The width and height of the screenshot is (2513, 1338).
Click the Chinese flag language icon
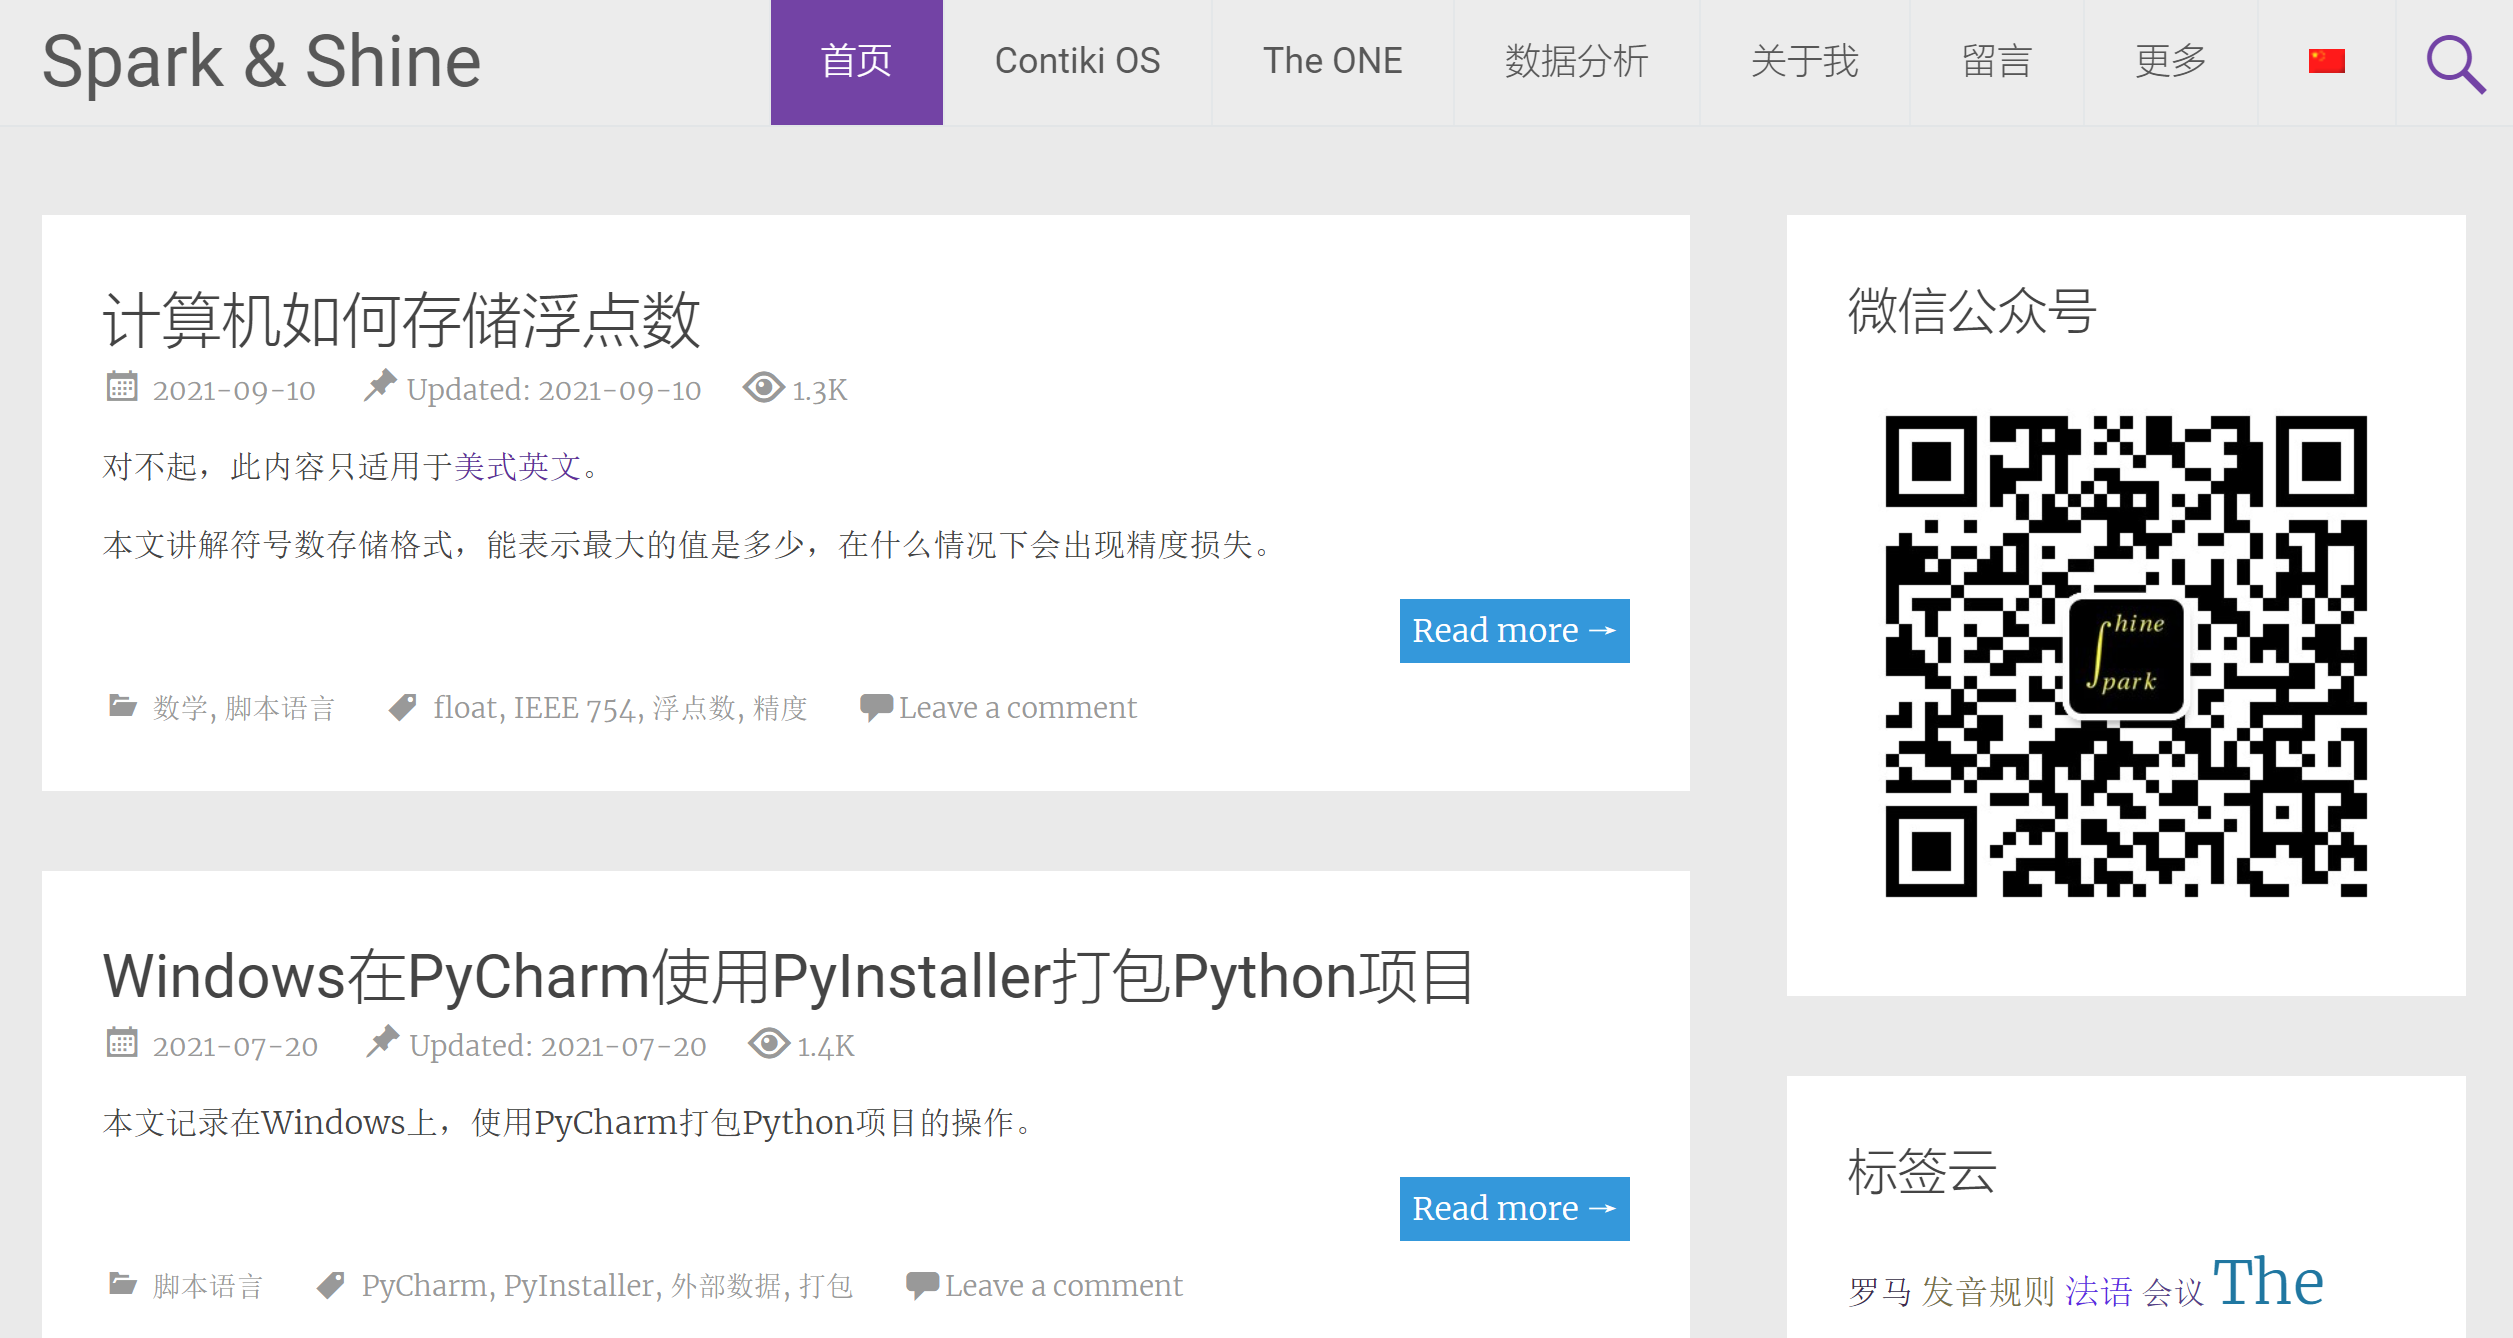click(x=2326, y=62)
